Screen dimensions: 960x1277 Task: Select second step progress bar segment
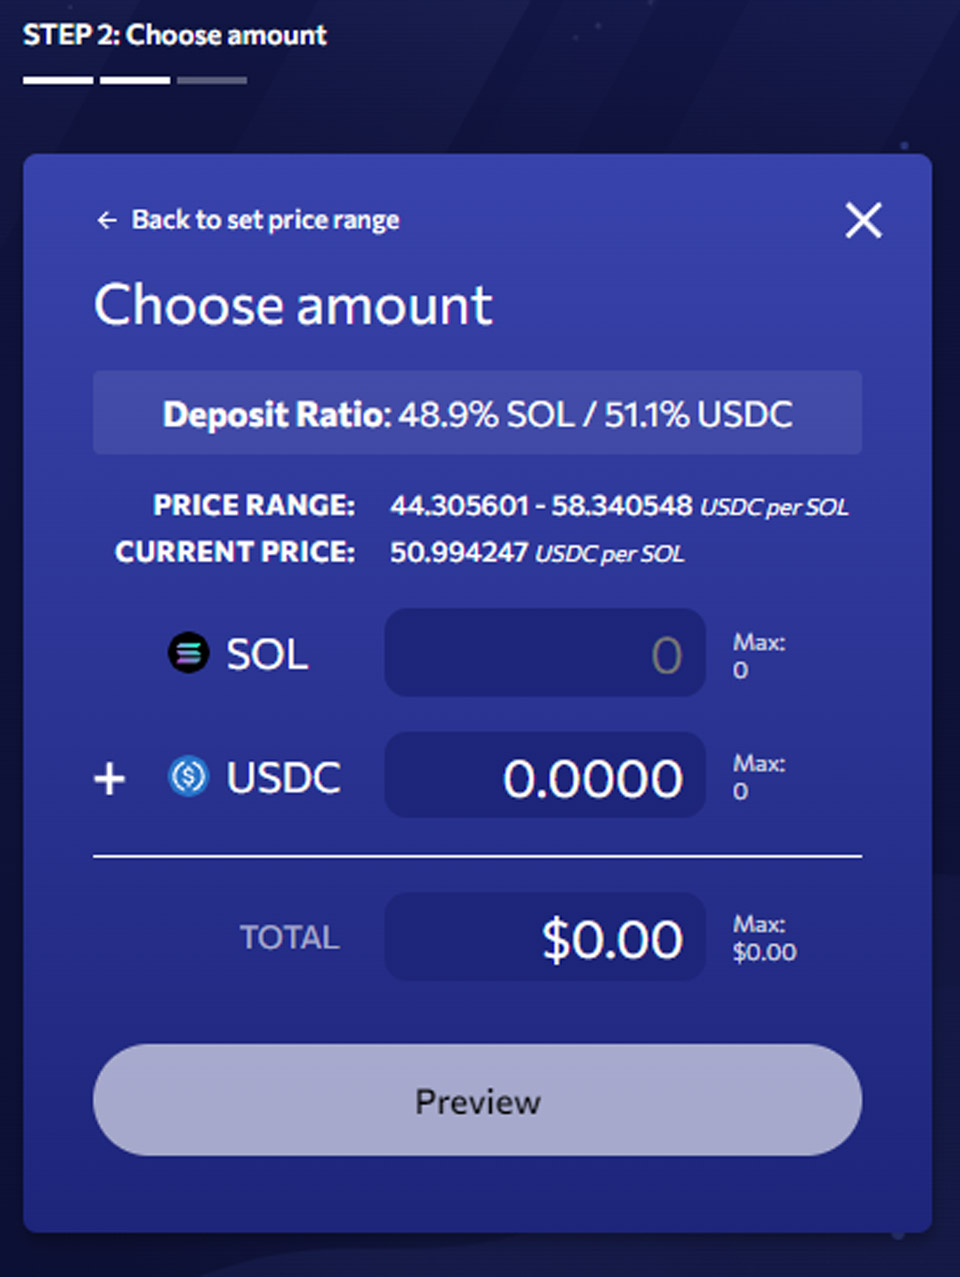(x=135, y=80)
